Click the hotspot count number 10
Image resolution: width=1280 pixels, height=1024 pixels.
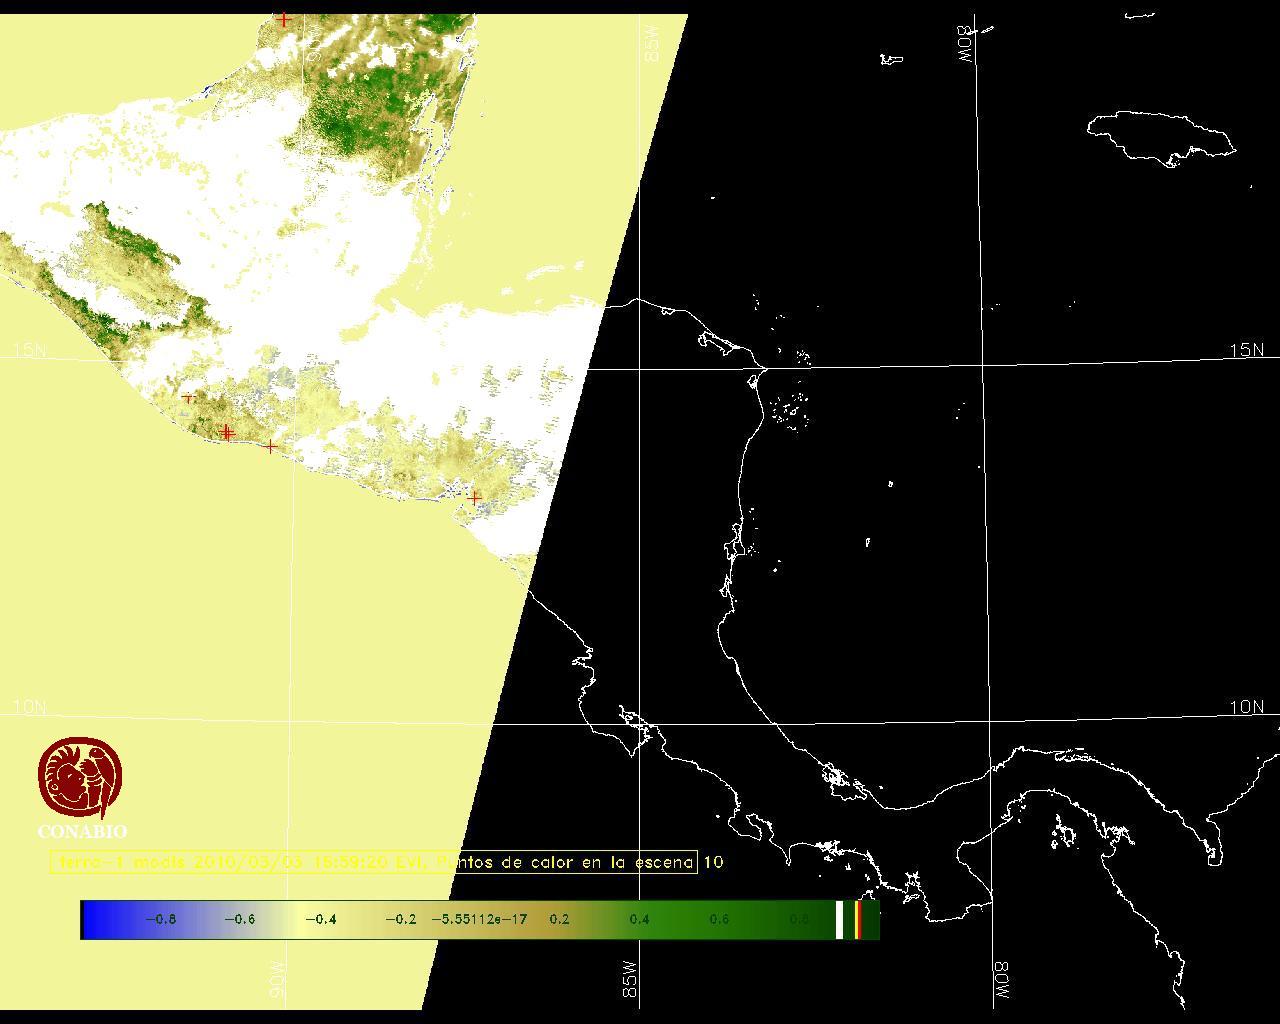[713, 862]
